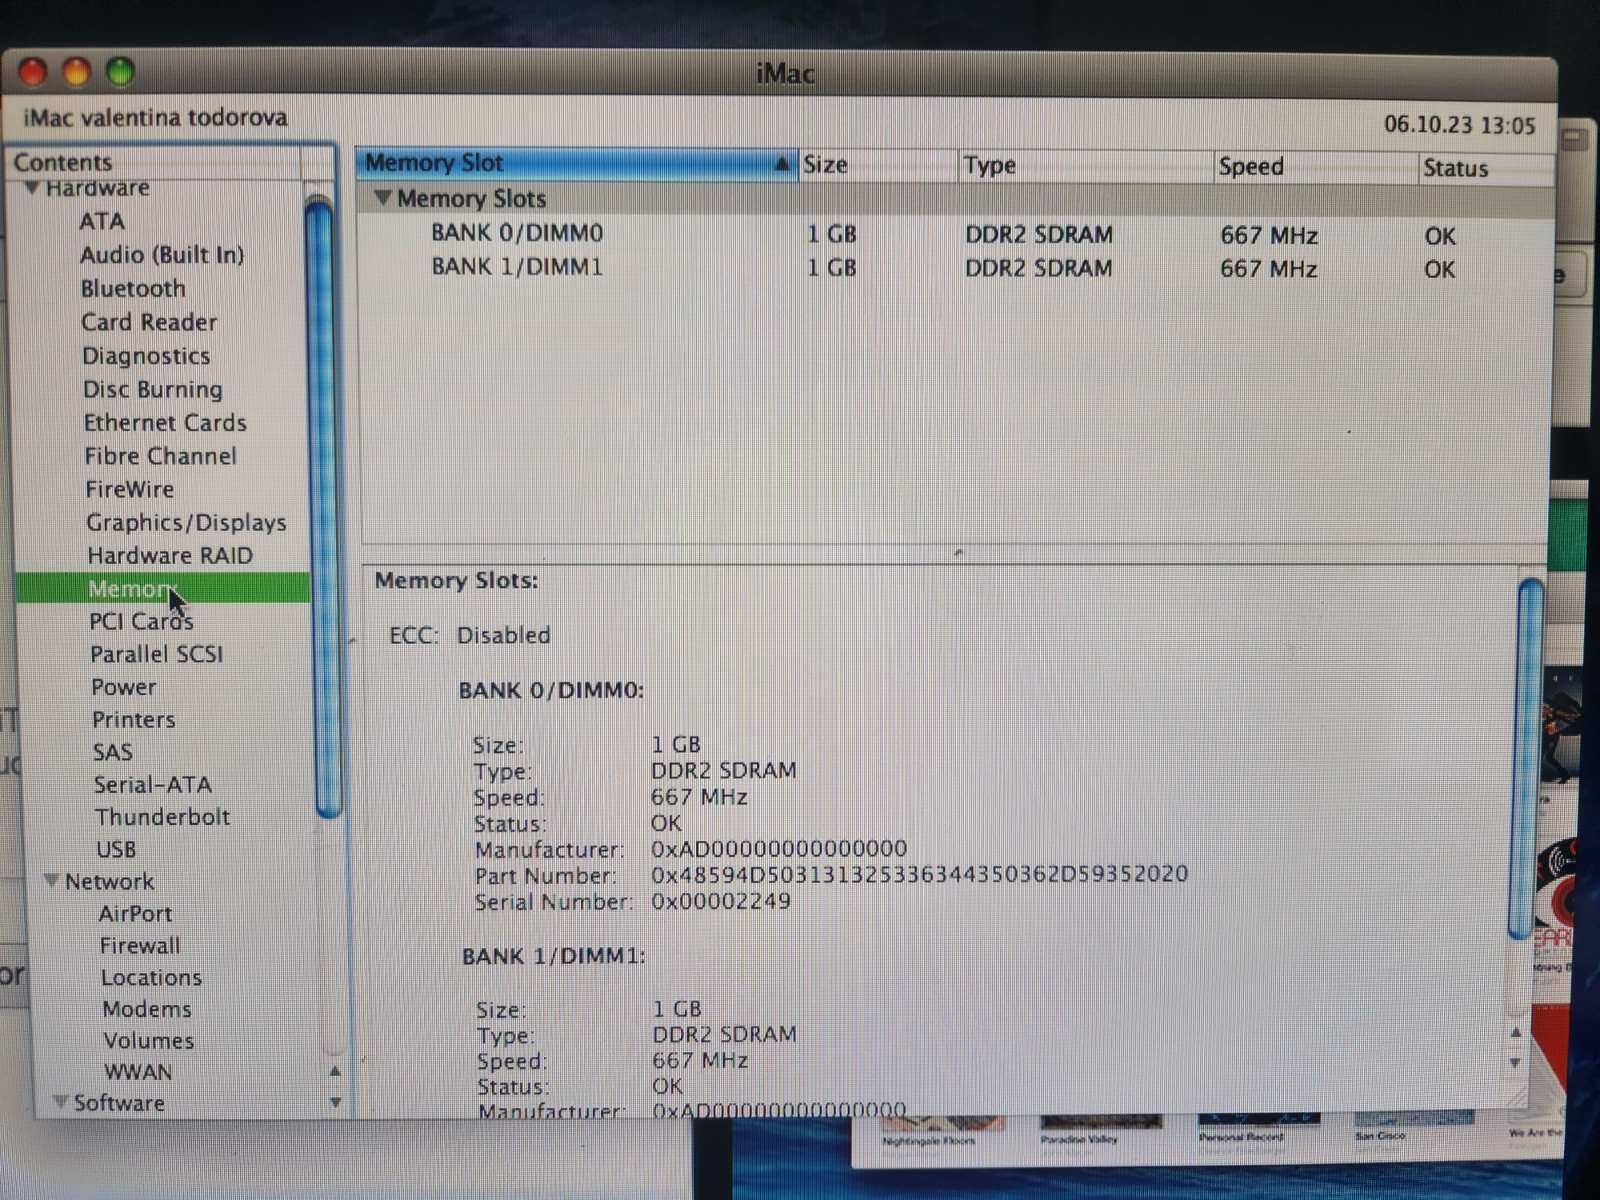Open the Power entry

pyautogui.click(x=124, y=687)
